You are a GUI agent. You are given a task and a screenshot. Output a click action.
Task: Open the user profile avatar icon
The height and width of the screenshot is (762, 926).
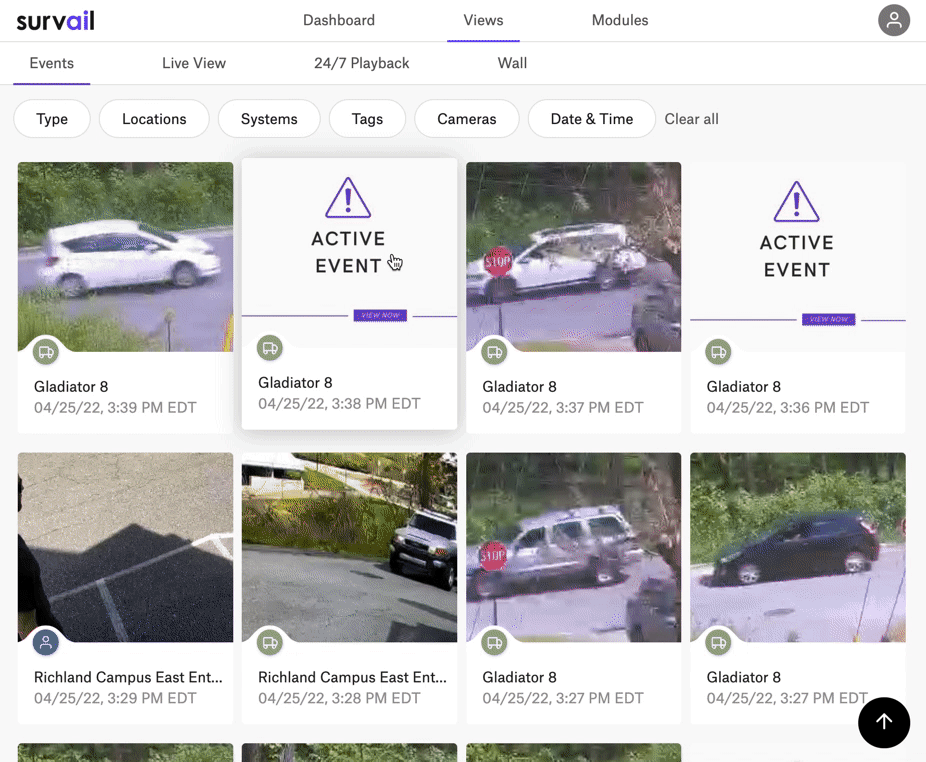893,20
